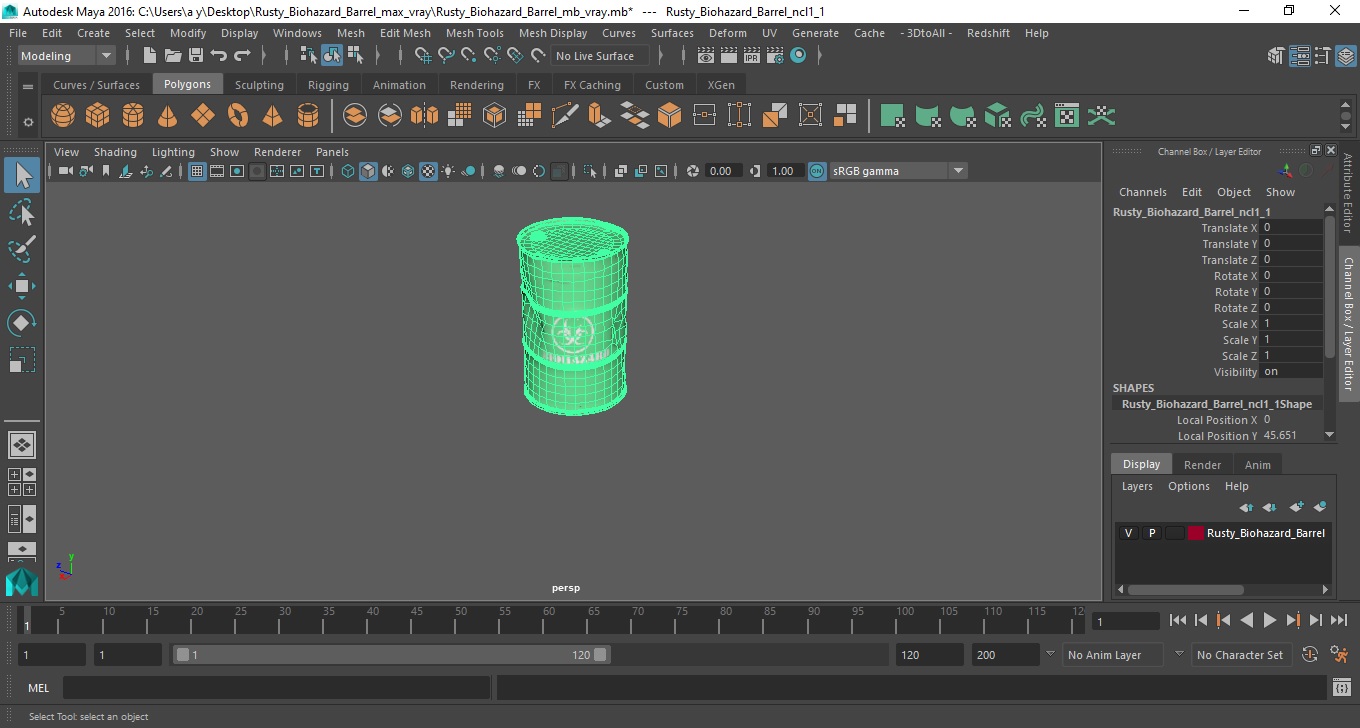Image resolution: width=1360 pixels, height=728 pixels.
Task: Toggle layer visibility V for Rusty_Biohazard_Barrel
Action: pos(1128,533)
